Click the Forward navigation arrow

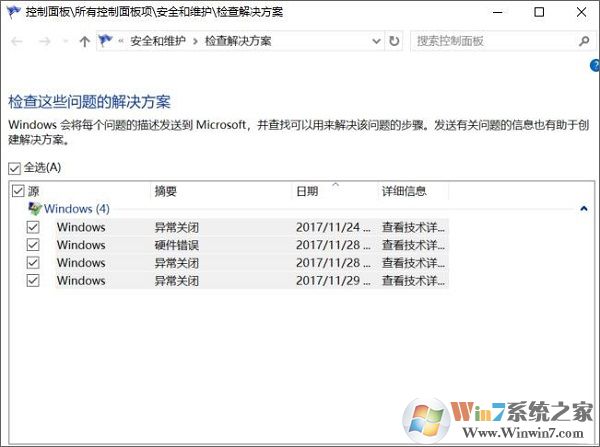[45, 41]
